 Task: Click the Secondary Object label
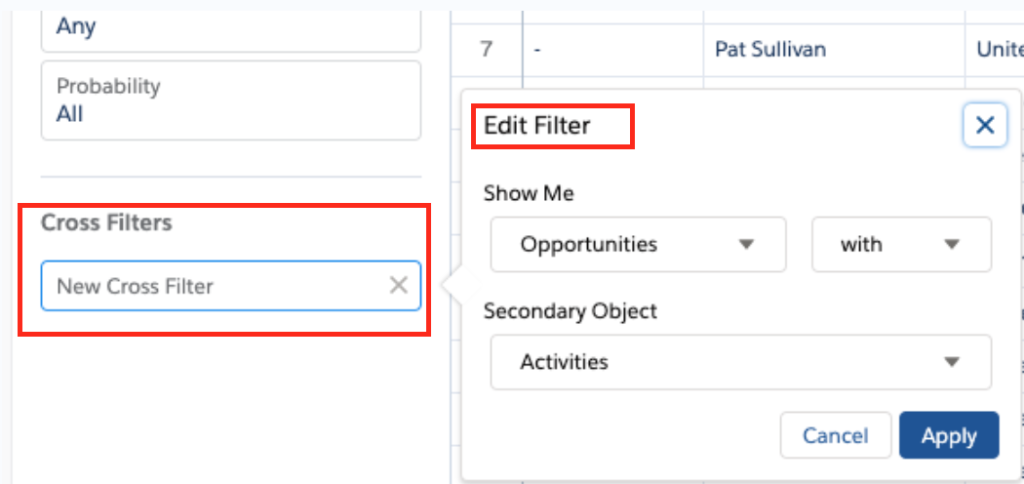570,311
